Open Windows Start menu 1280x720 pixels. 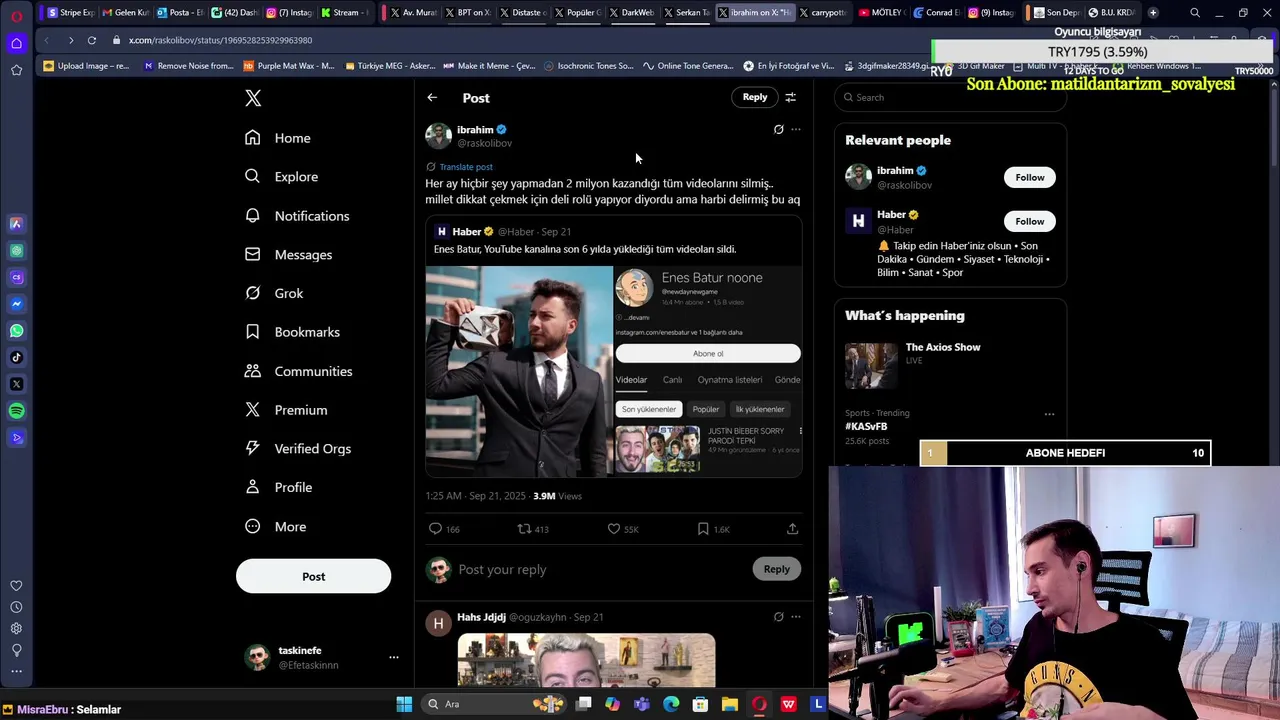[x=404, y=704]
